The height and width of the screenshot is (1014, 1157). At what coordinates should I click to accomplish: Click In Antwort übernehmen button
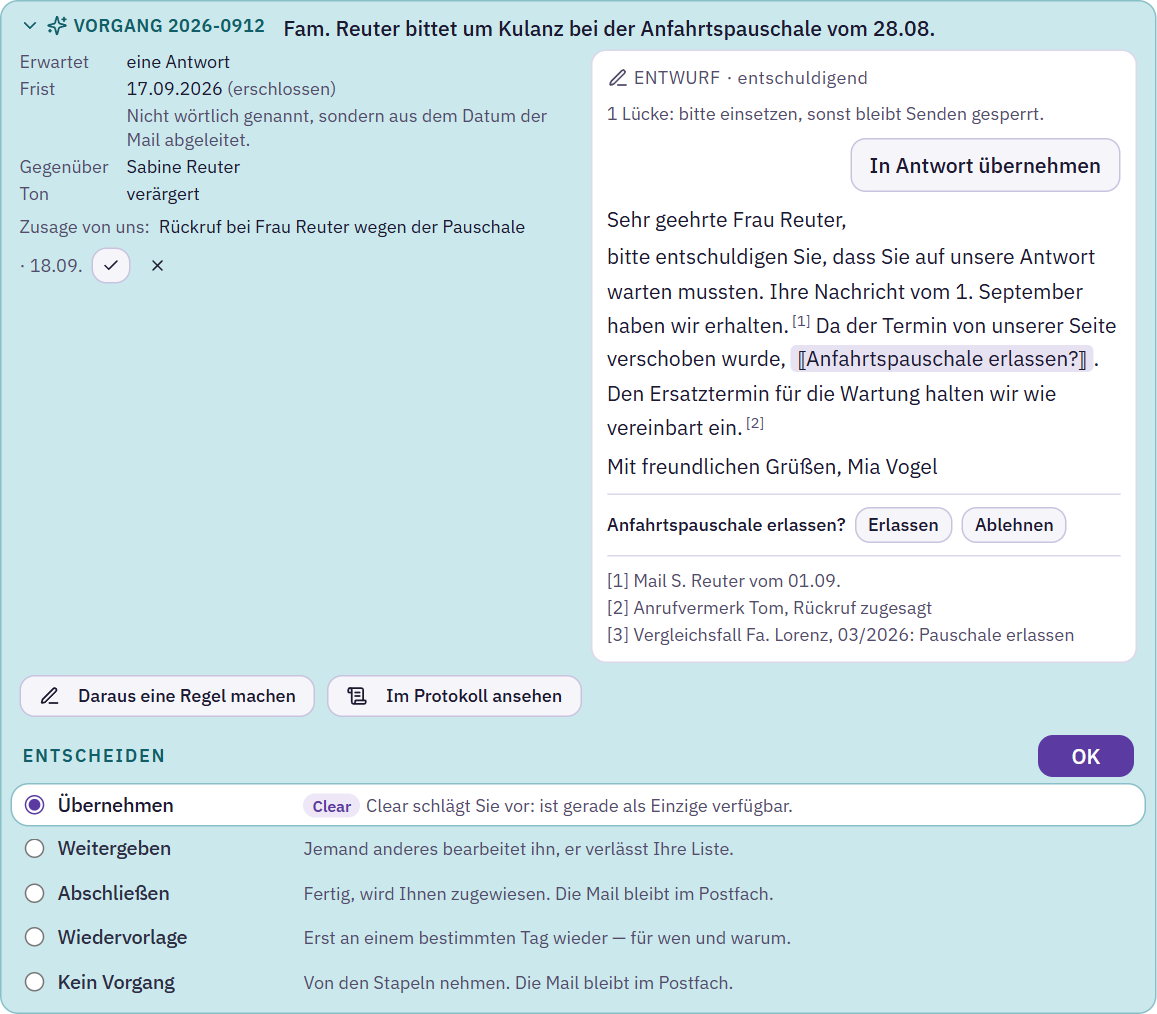click(985, 165)
